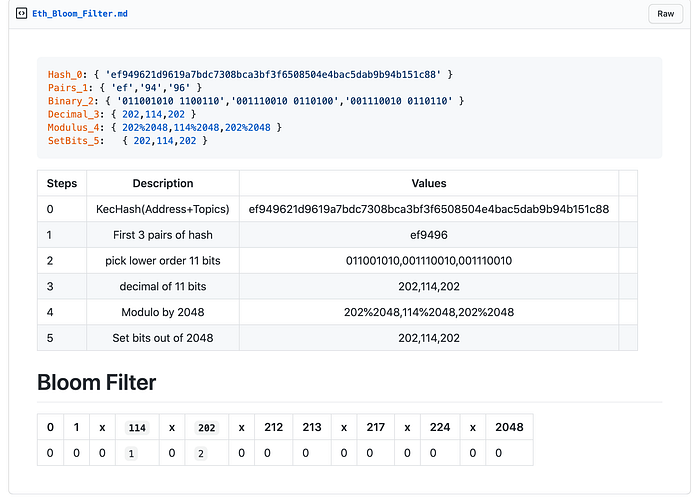This screenshot has width=700, height=504.
Task: Click the 'Modulo by 2048' description cell
Action: pos(163,312)
